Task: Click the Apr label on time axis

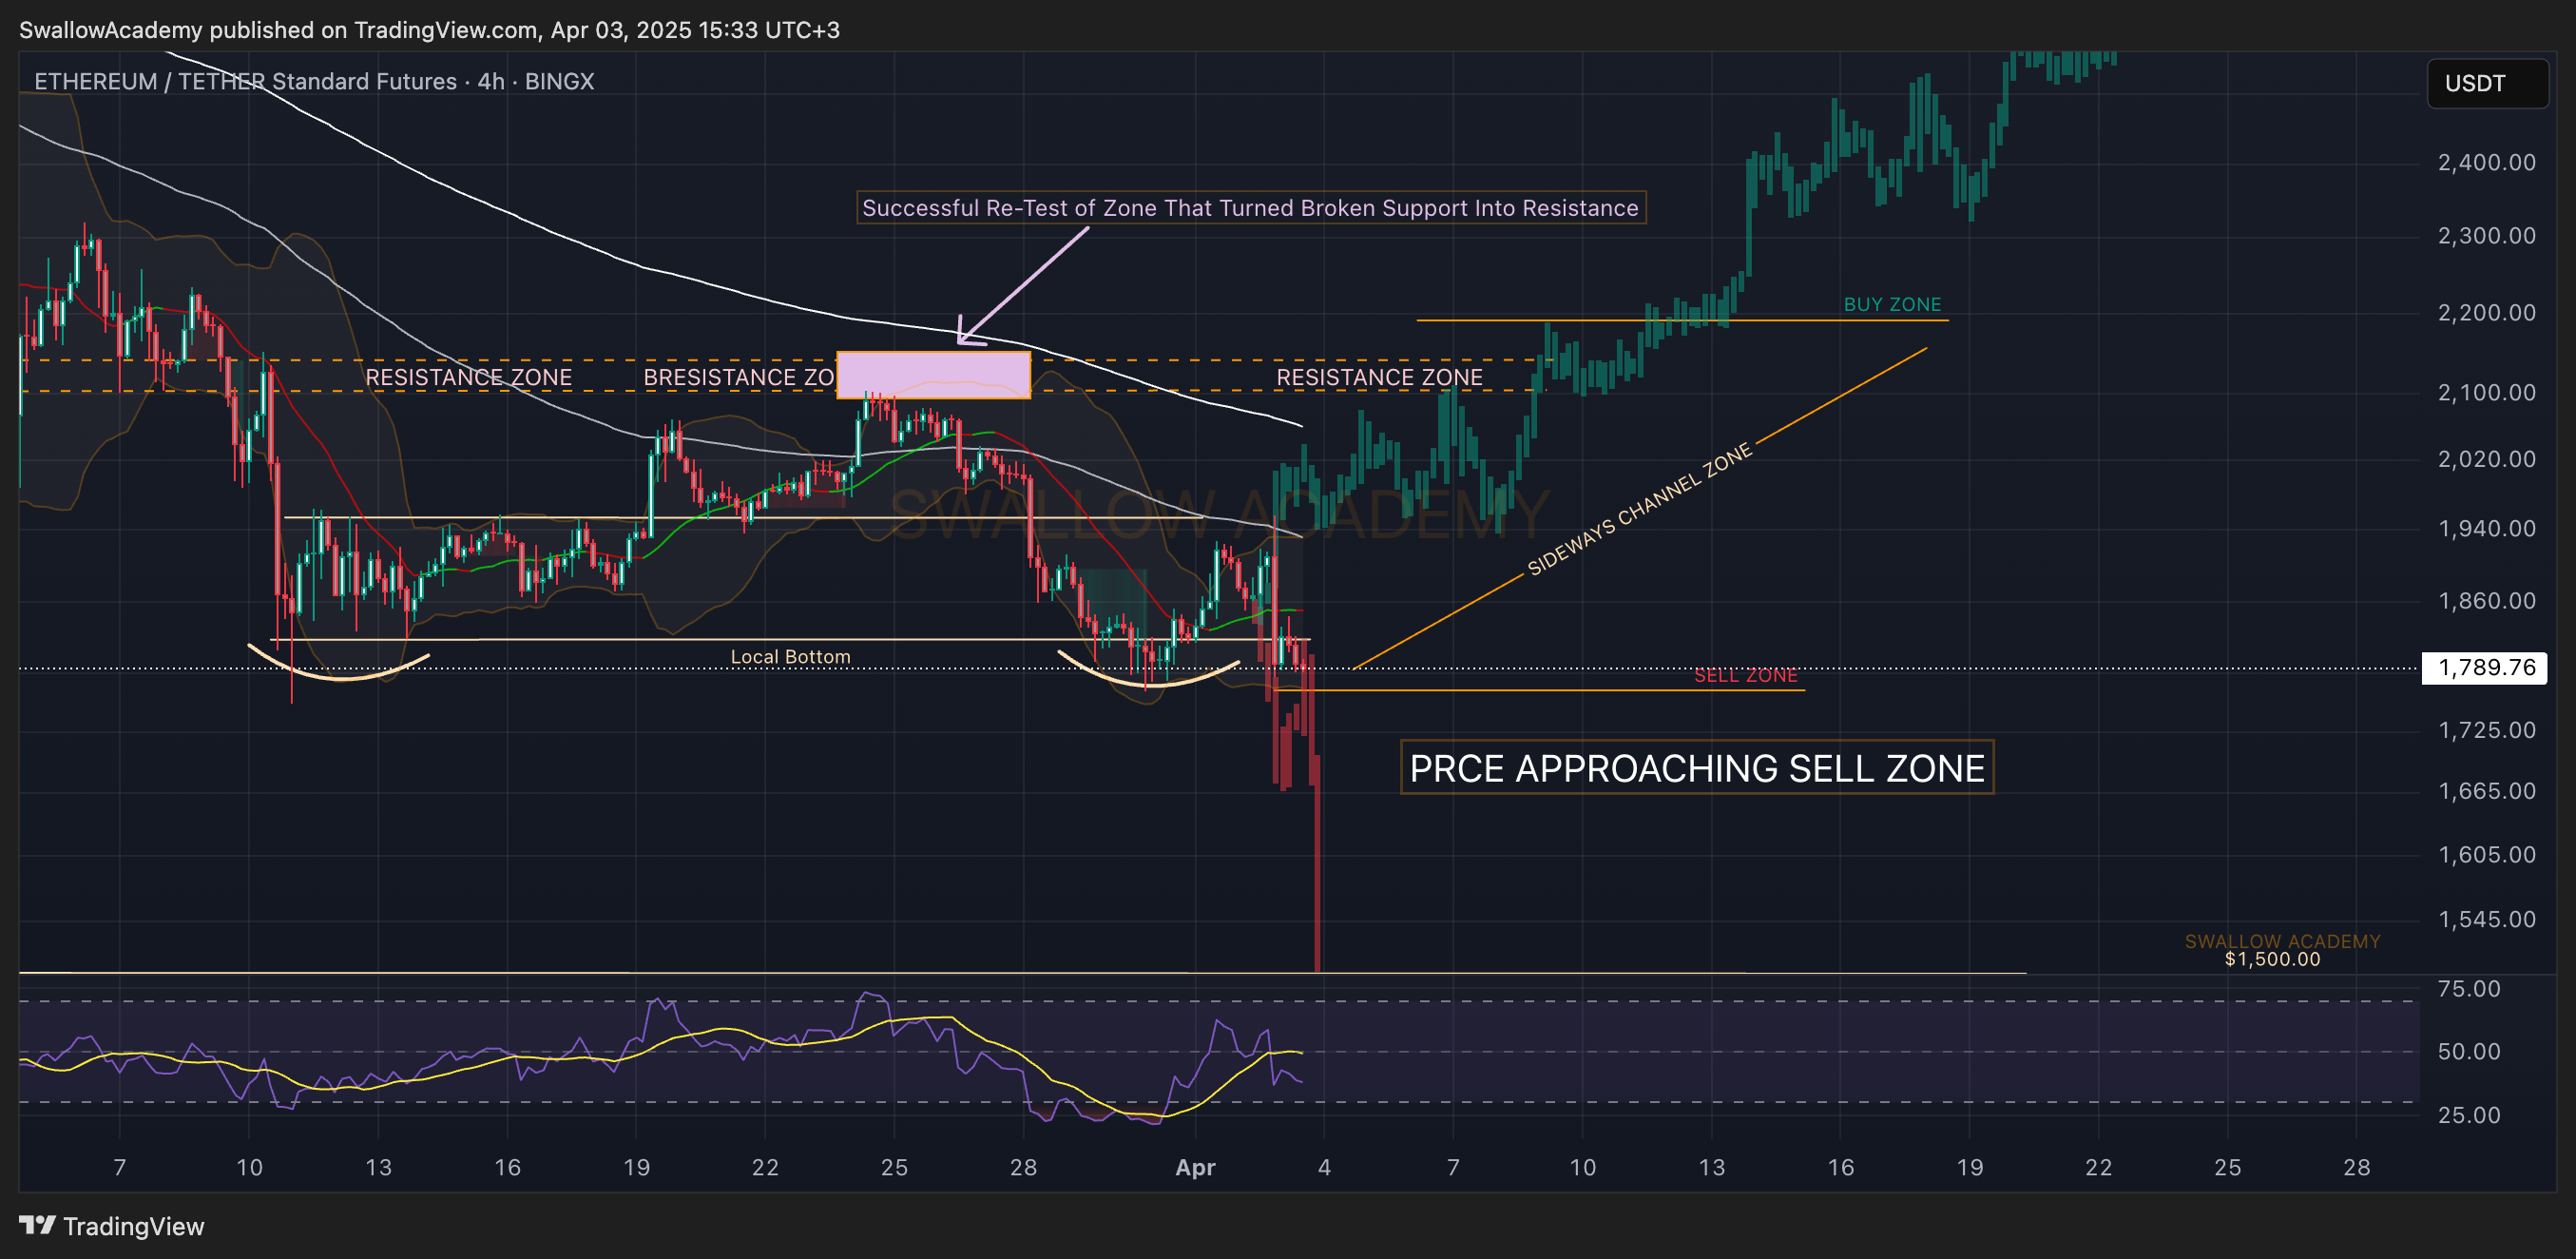Action: click(1195, 1167)
